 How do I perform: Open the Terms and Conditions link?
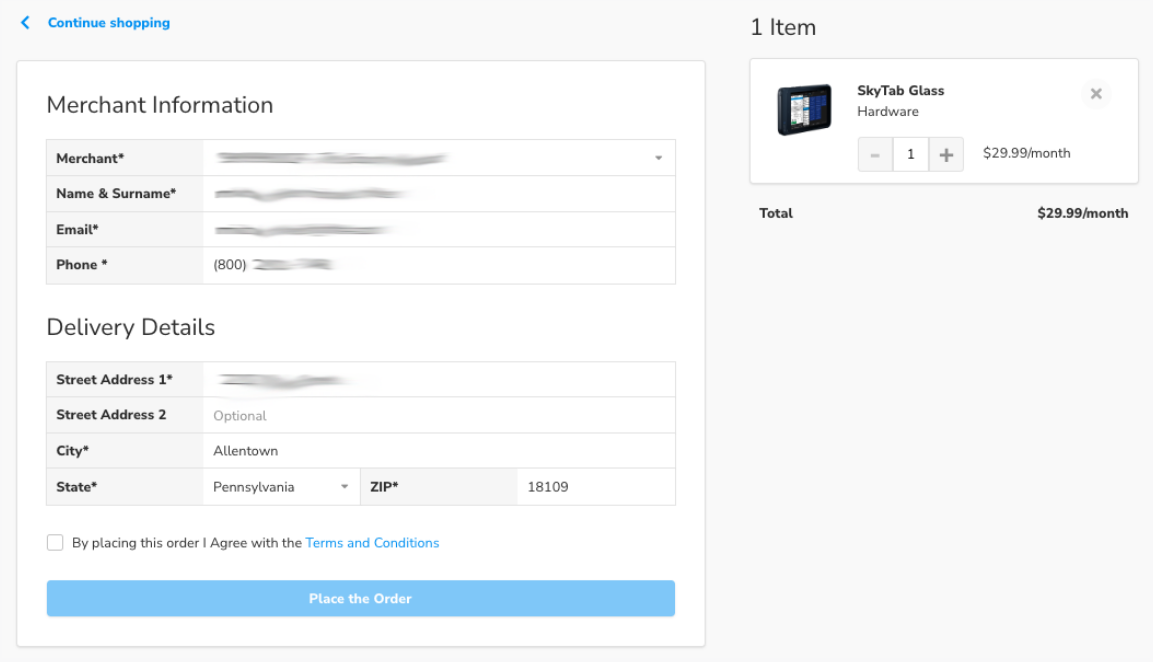372,543
